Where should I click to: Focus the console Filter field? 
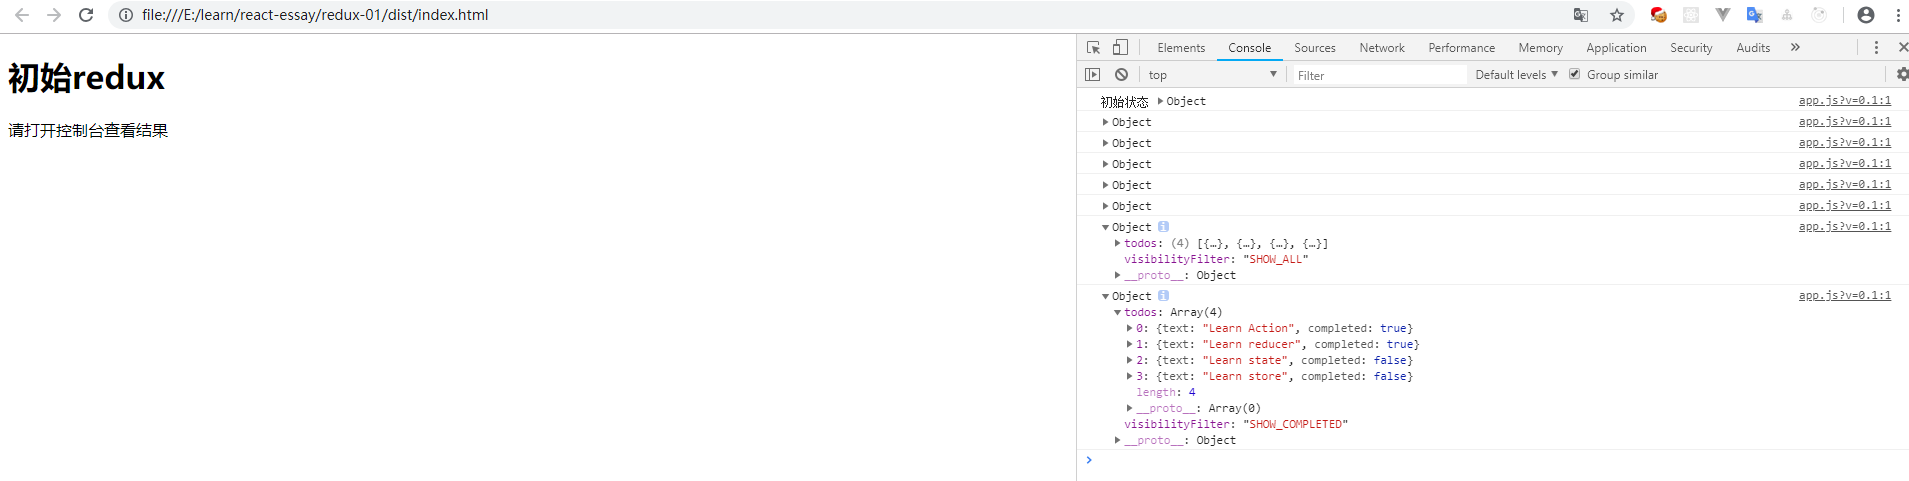click(1378, 75)
